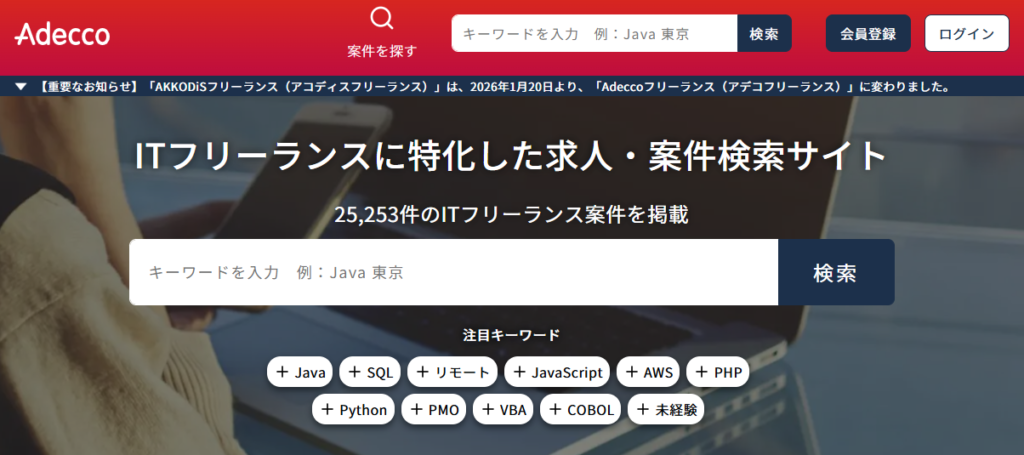Viewport: 1024px width, 455px height.
Task: Add the 未経験 keyword tag
Action: pyautogui.click(x=666, y=409)
